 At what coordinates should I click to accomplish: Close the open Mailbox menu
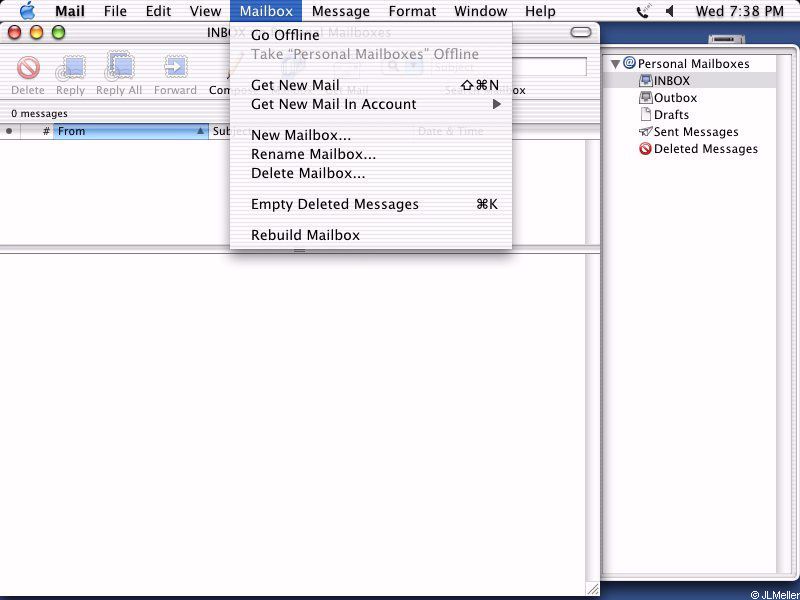(x=266, y=11)
